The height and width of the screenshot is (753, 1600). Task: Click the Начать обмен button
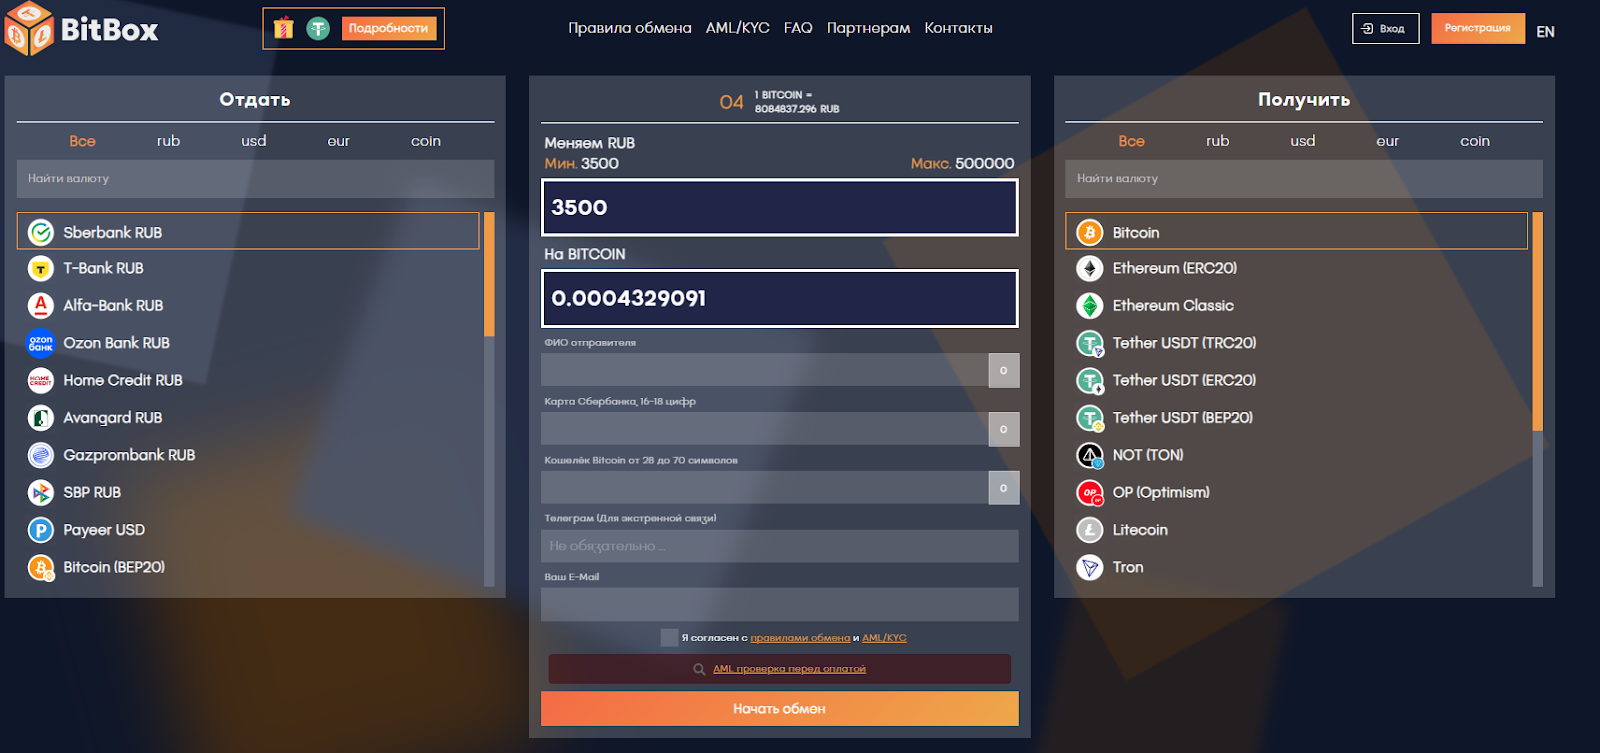(x=780, y=709)
